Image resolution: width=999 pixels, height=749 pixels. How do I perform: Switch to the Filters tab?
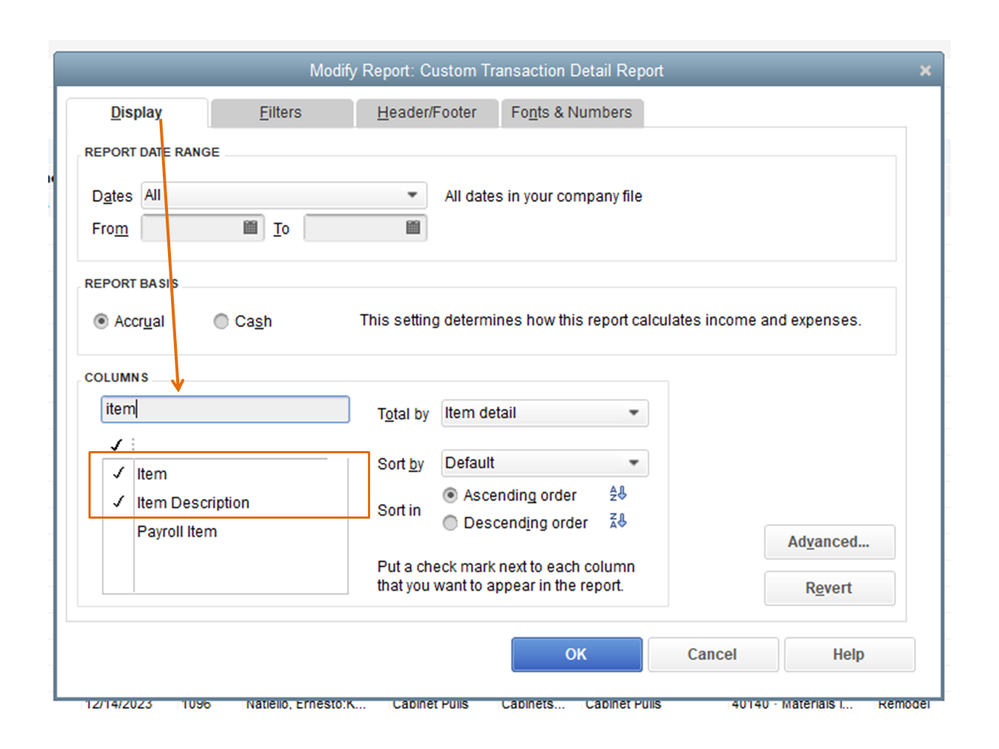280,113
